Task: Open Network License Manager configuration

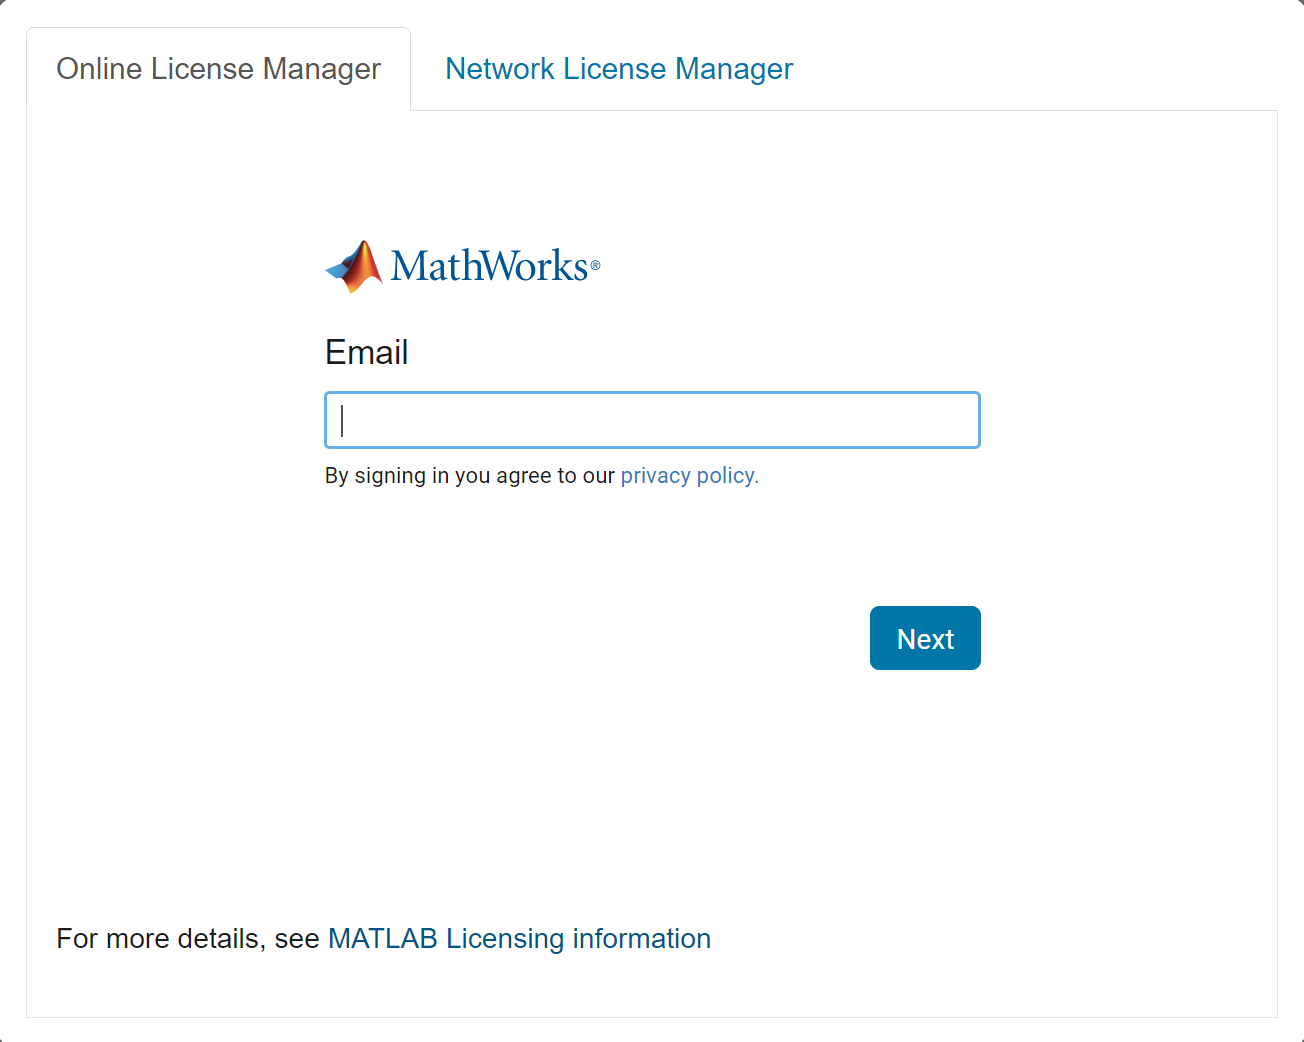Action: coord(618,68)
